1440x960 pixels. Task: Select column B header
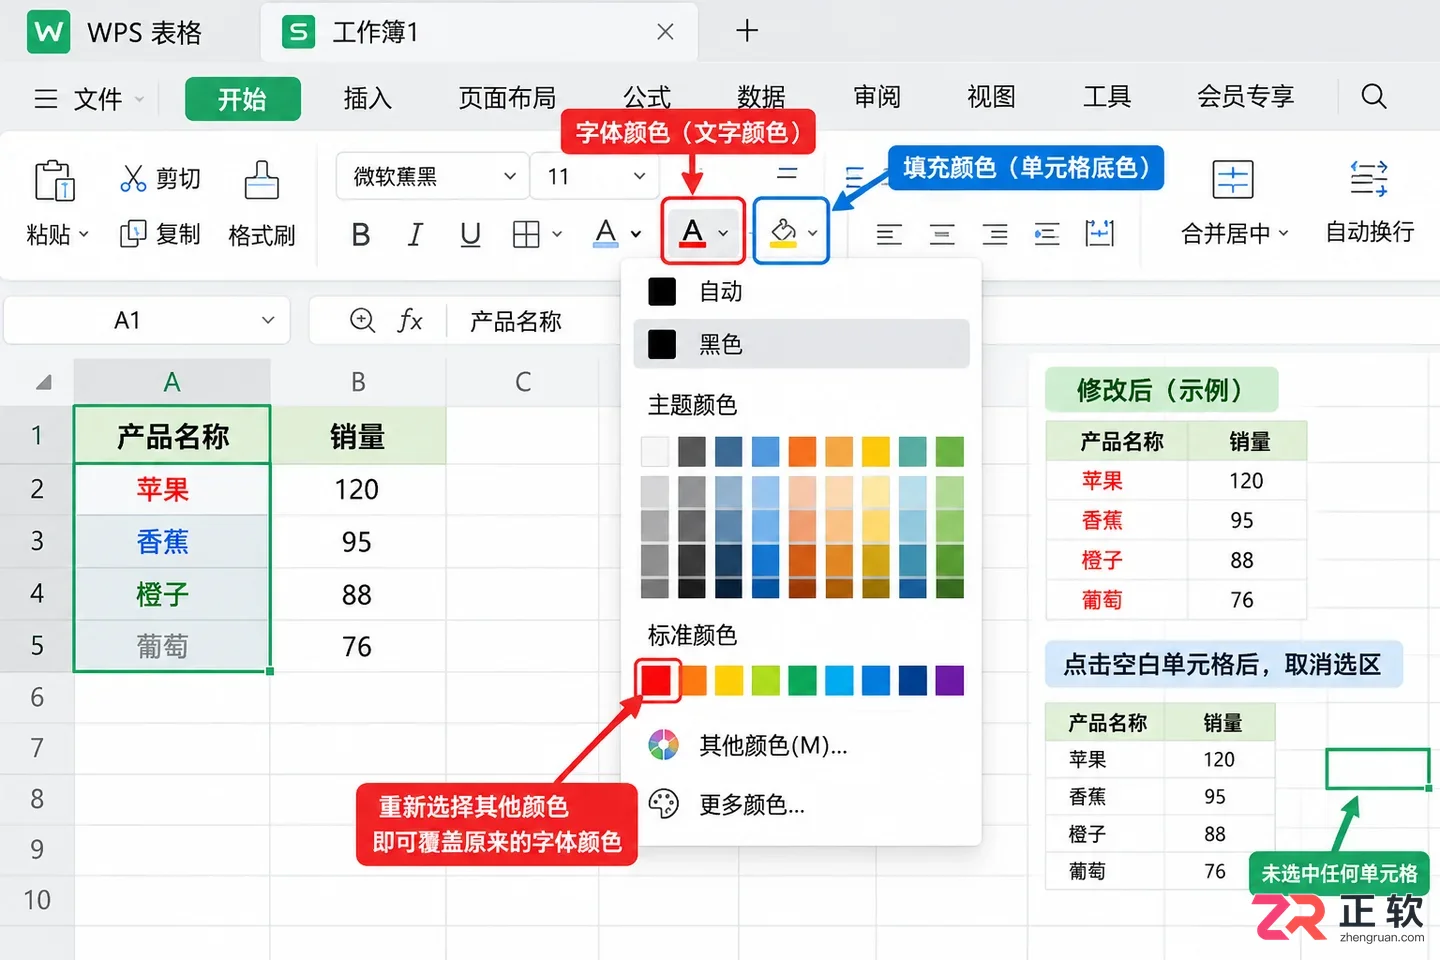click(x=358, y=382)
